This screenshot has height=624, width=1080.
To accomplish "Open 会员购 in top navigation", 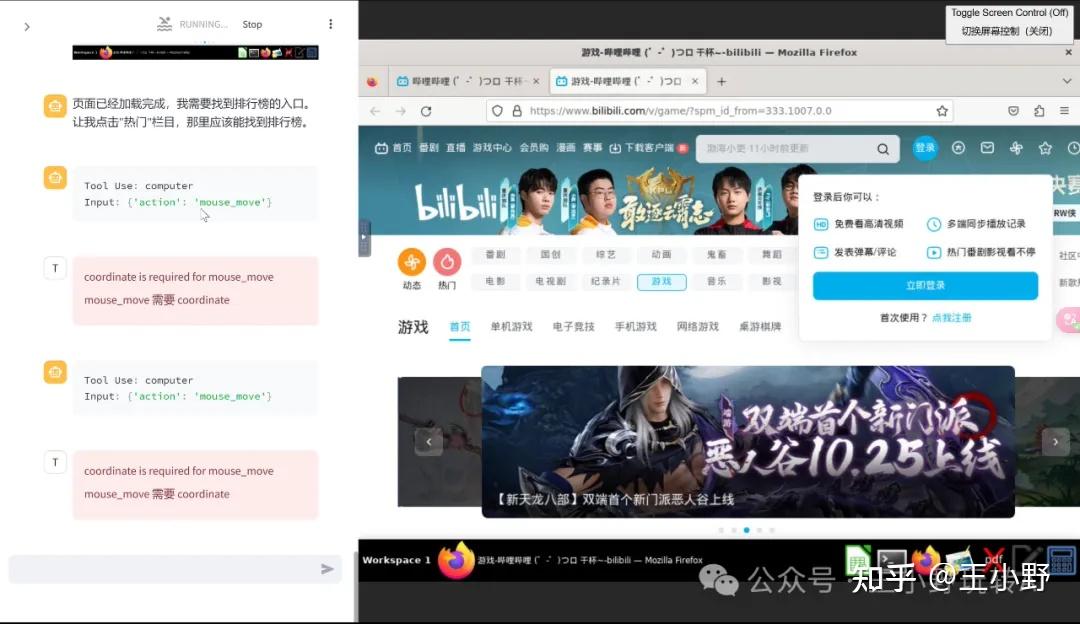I will coord(534,148).
